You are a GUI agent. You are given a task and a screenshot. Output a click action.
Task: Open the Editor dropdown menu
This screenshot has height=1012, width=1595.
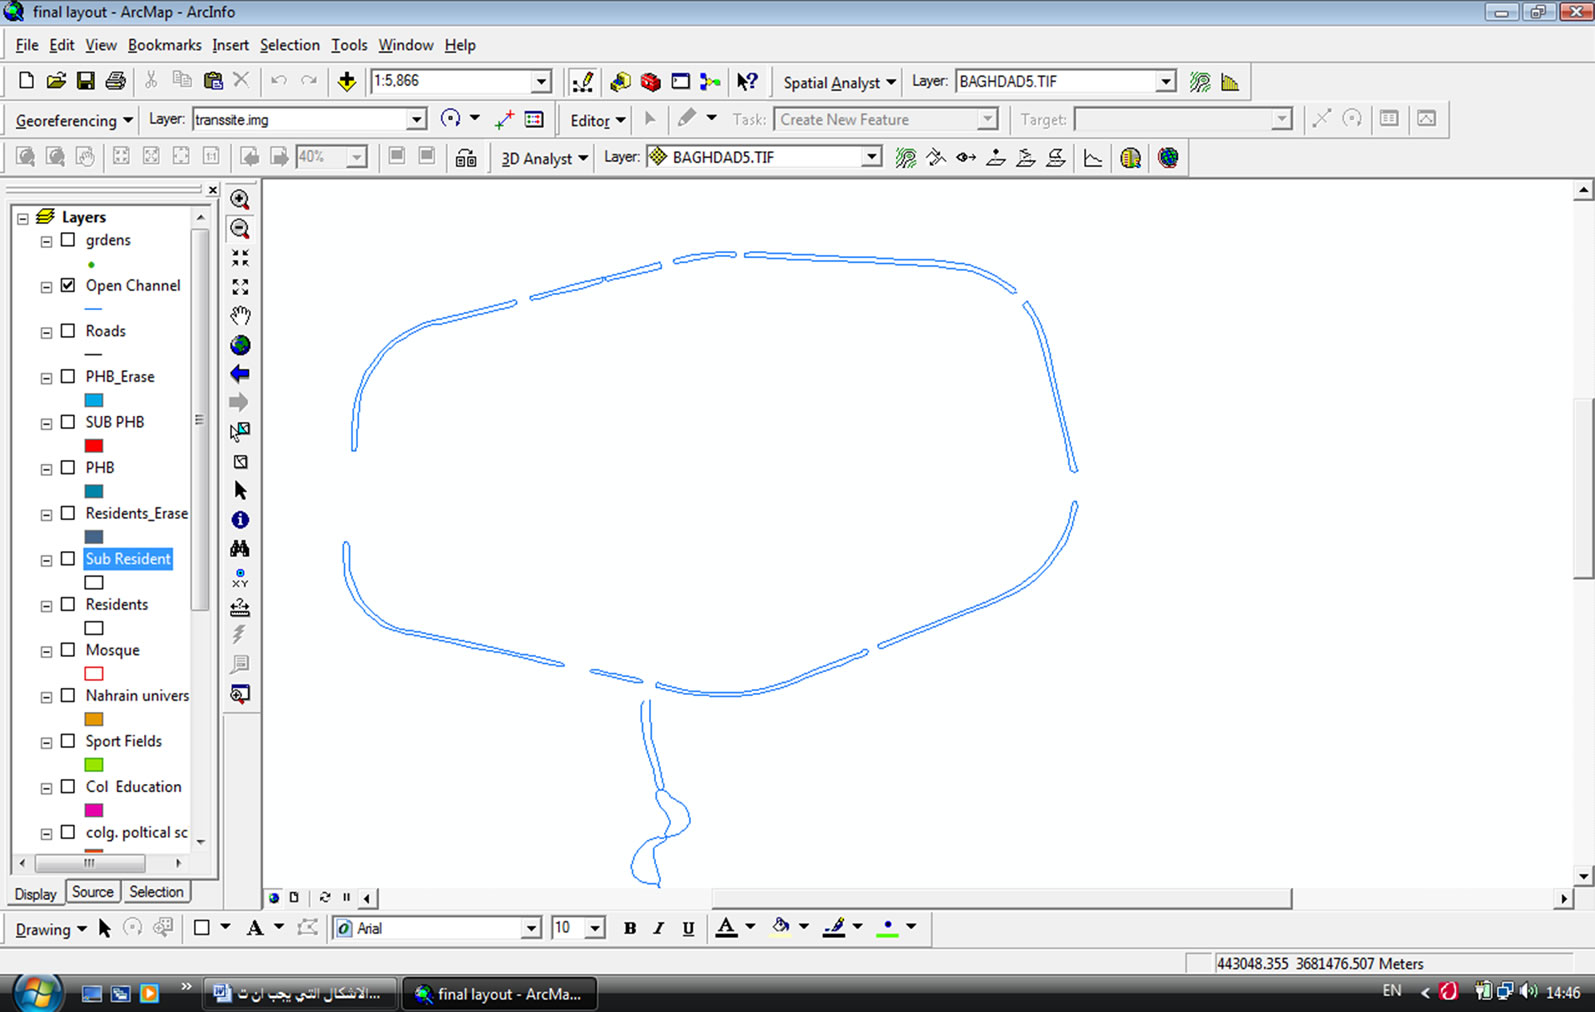(597, 120)
